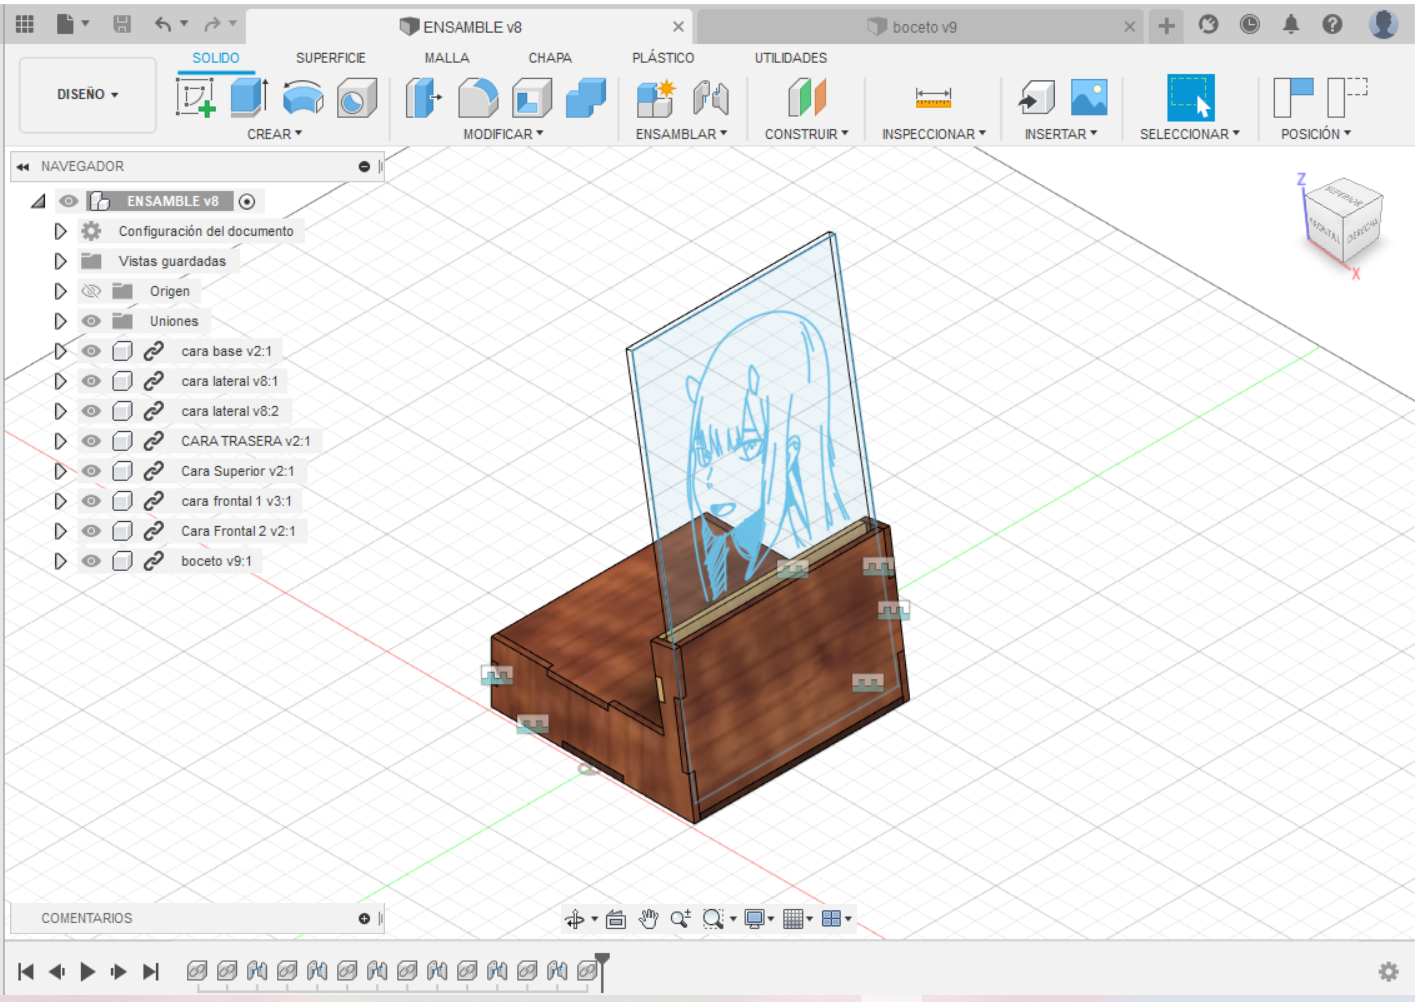Open the DISEÑO workspace dropdown
1415x1002 pixels.
click(88, 94)
